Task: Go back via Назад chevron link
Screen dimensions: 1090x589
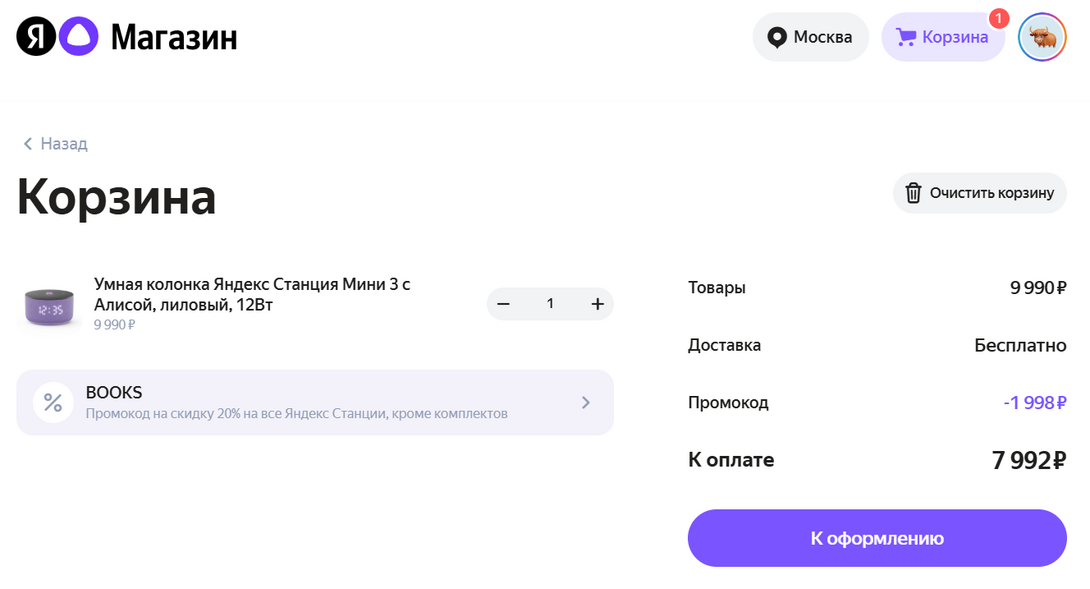Action: pos(56,143)
